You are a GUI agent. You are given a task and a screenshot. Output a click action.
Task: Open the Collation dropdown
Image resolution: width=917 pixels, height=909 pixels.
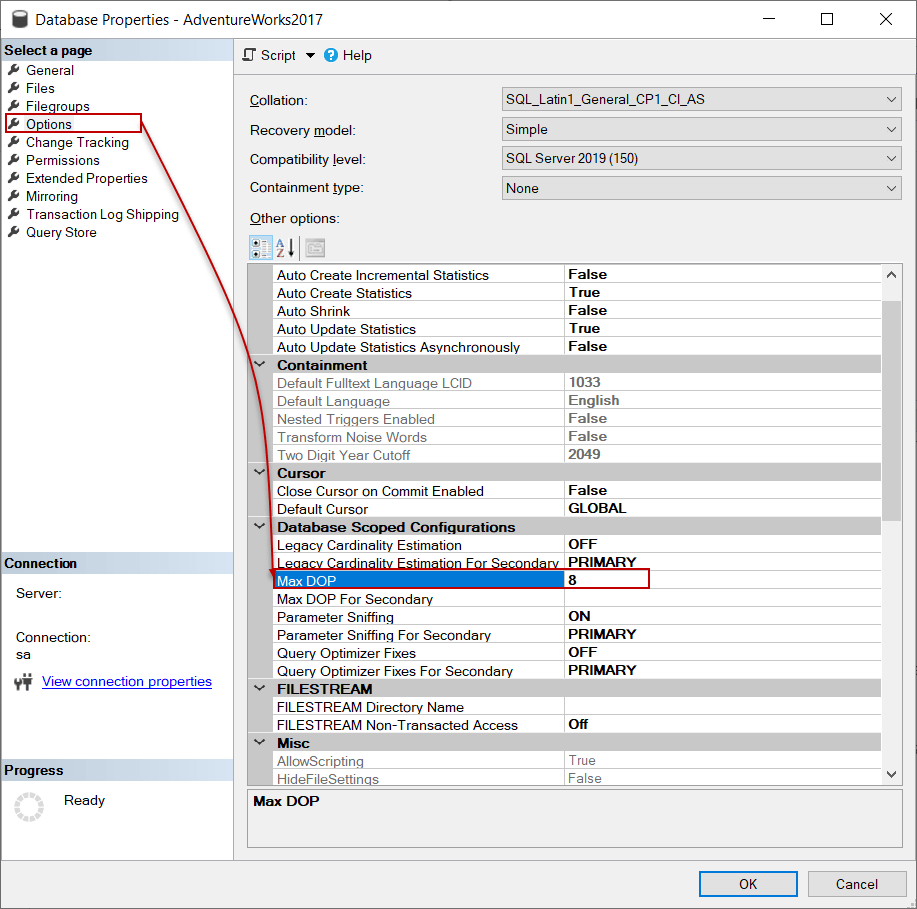click(892, 99)
